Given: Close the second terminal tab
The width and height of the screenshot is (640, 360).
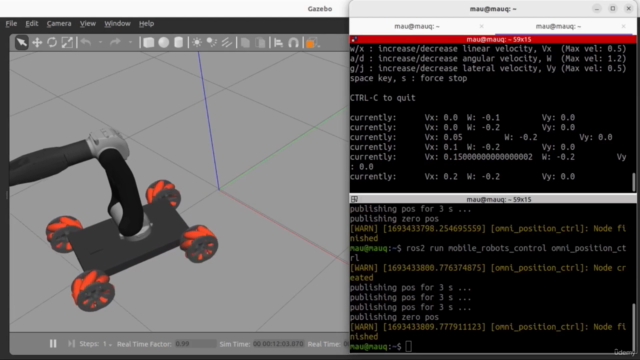Looking at the screenshot, I should point(623,27).
